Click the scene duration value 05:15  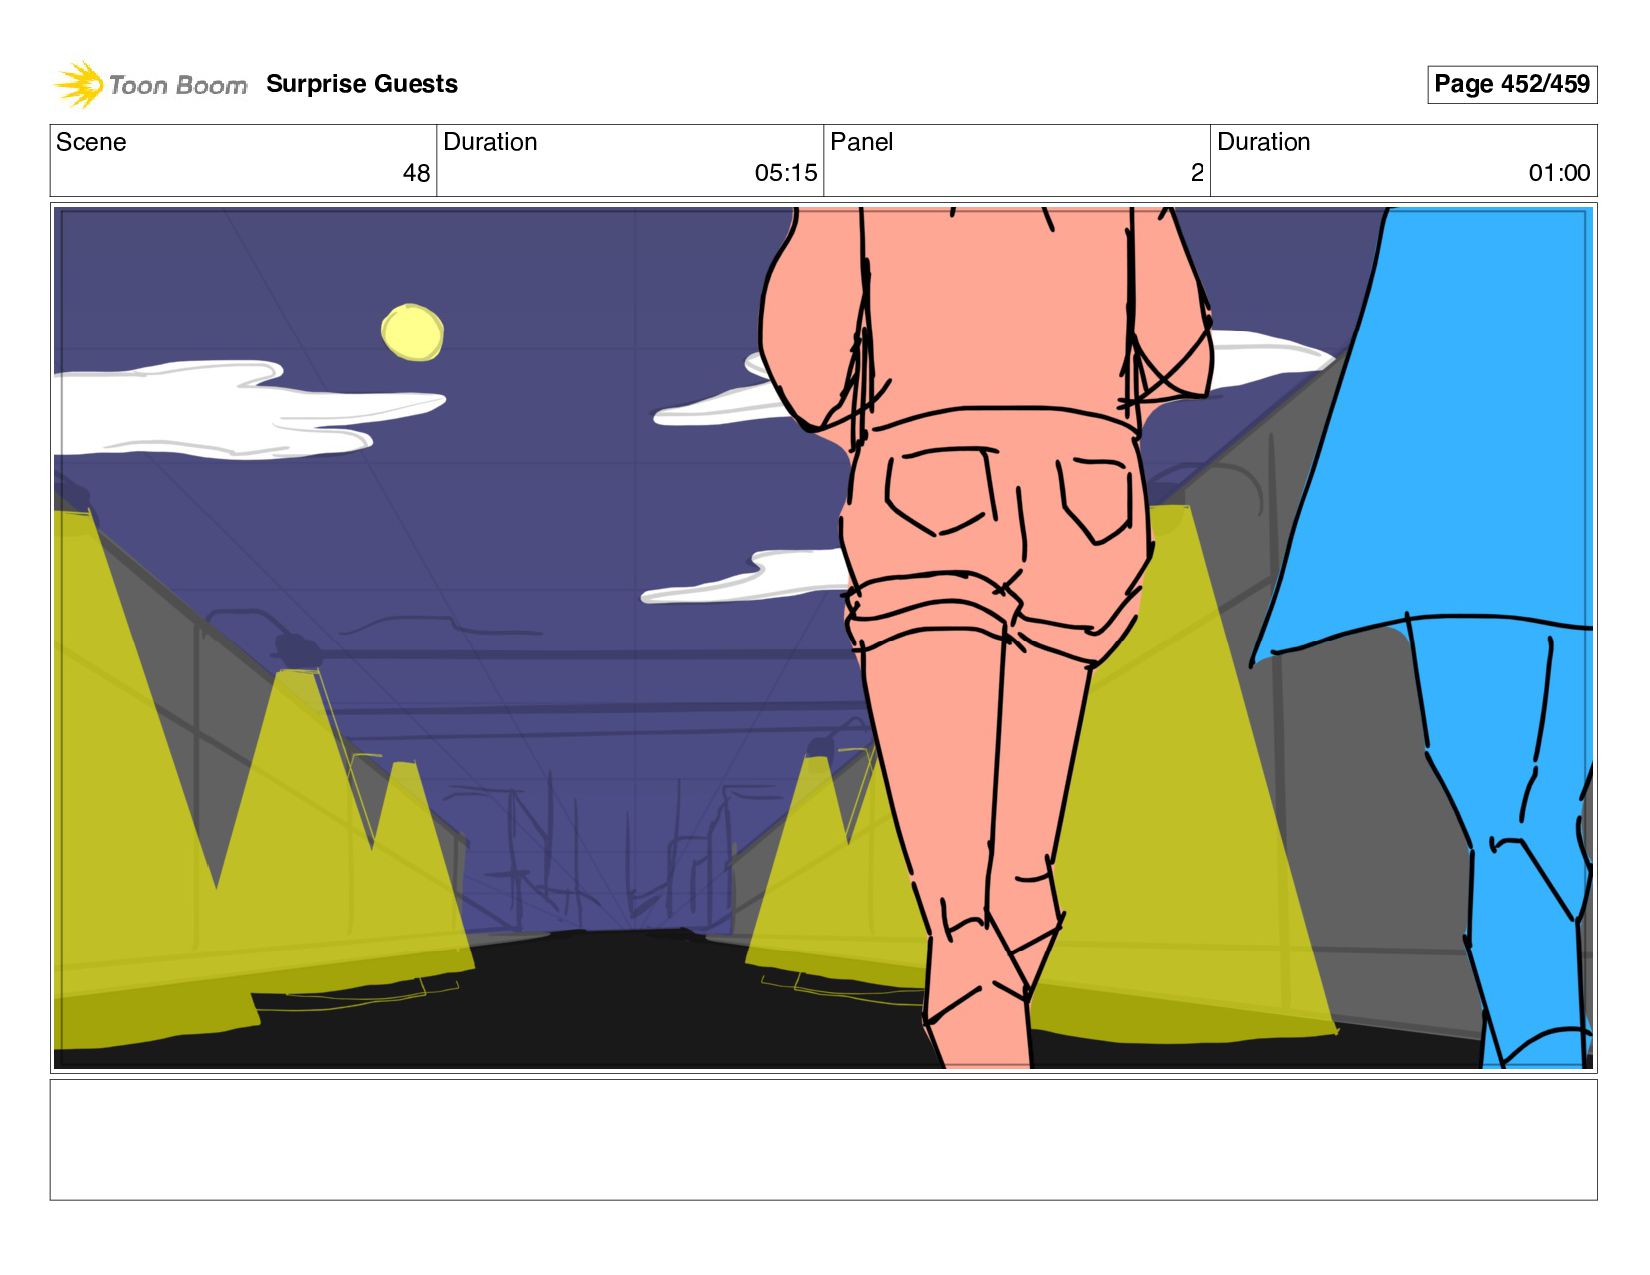coord(786,173)
